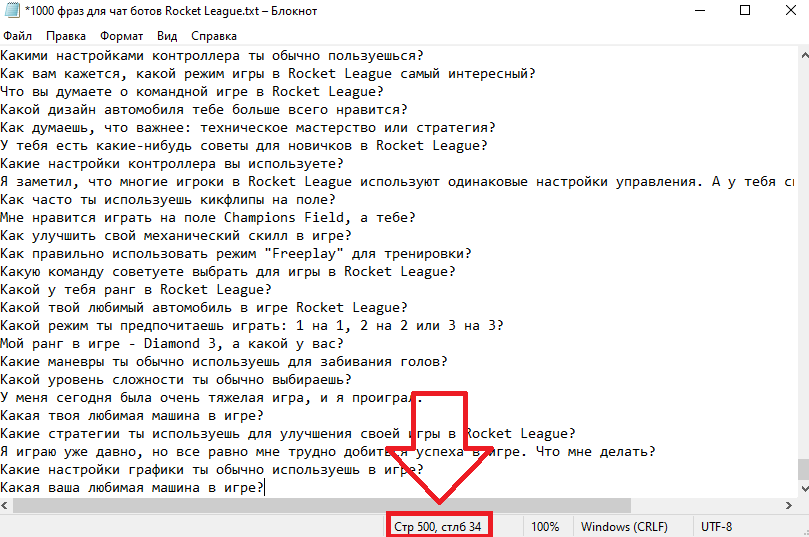This screenshot has width=809, height=537.
Task: Close the Notepad window
Action: pyautogui.click(x=790, y=10)
